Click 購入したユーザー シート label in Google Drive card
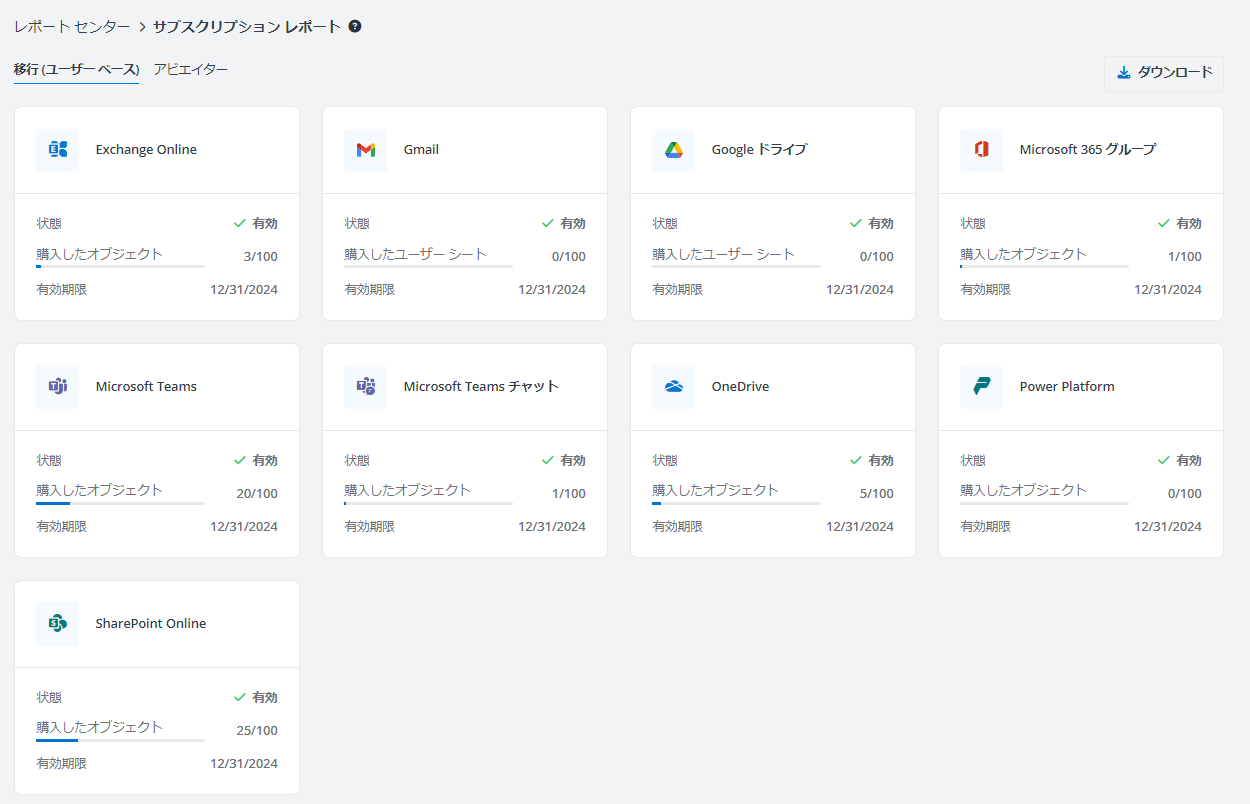Viewport: 1250px width, 804px height. [724, 254]
